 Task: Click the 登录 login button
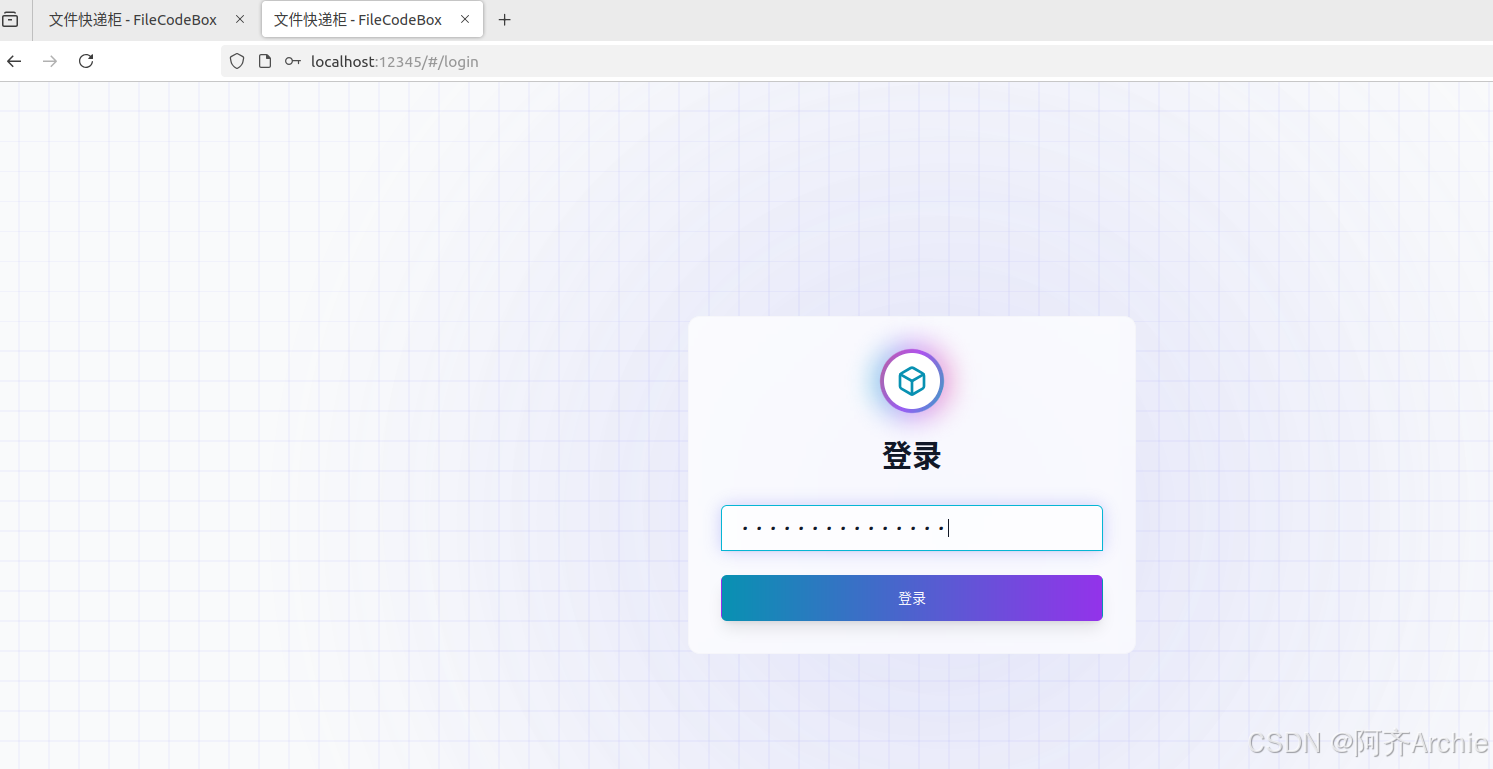pos(911,597)
